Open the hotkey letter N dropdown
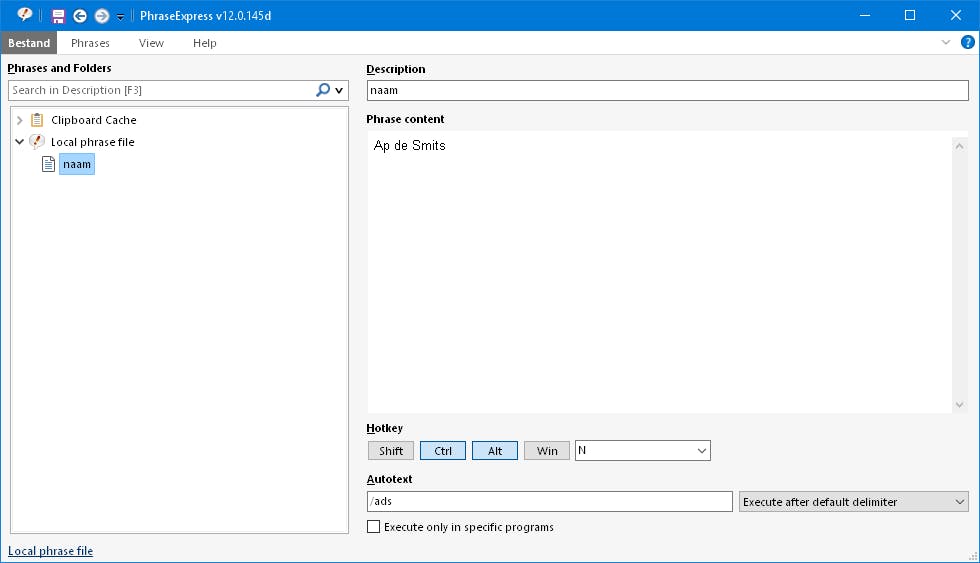Image resolution: width=980 pixels, height=563 pixels. [701, 451]
